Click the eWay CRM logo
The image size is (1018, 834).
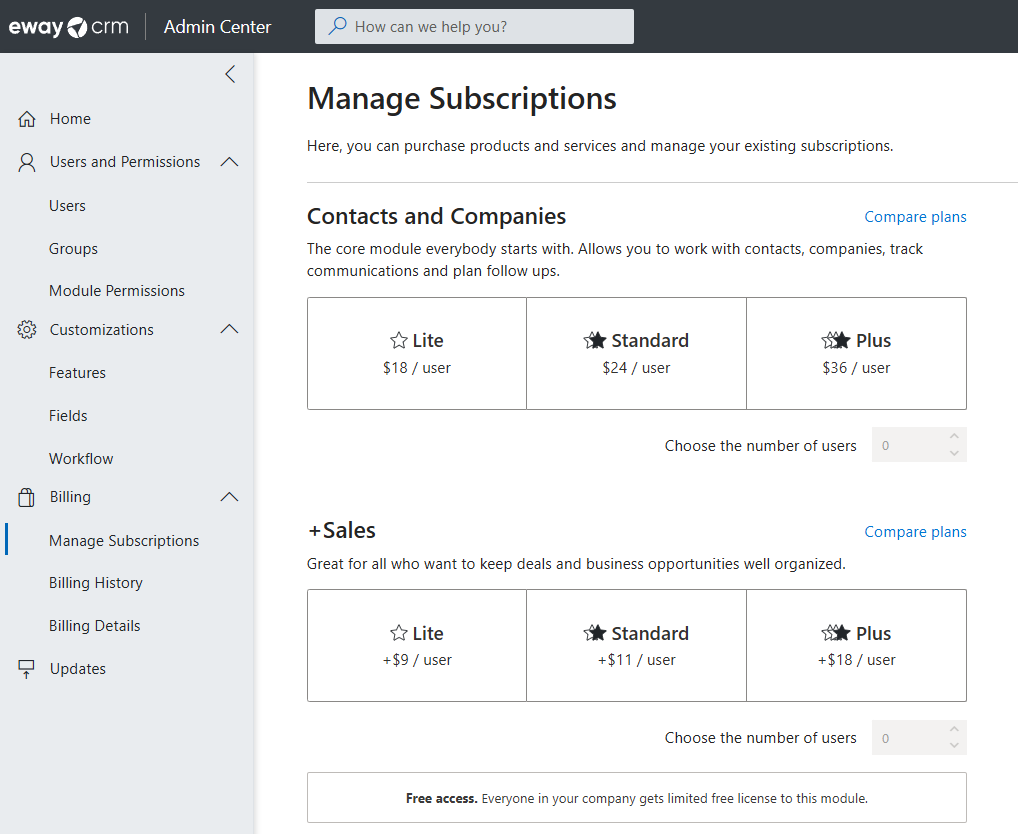68,27
